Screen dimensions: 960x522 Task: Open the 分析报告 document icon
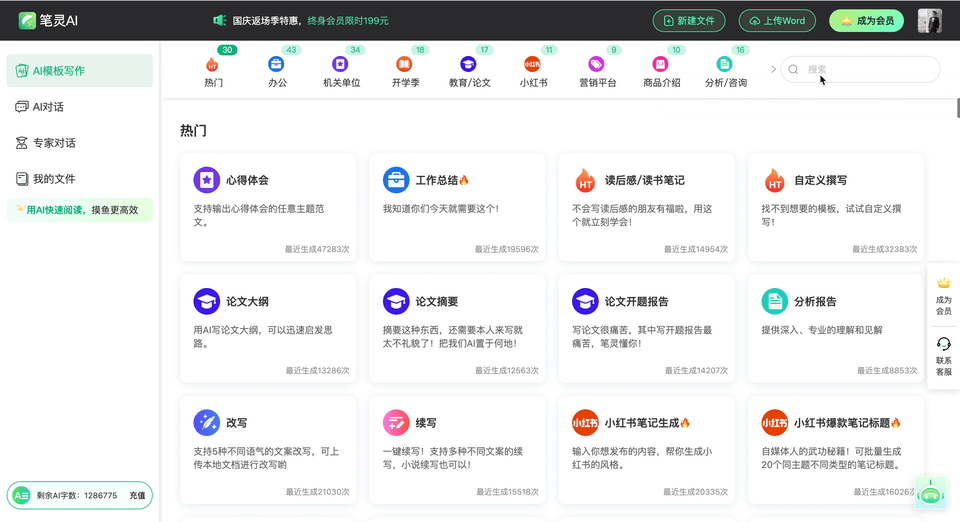(774, 301)
